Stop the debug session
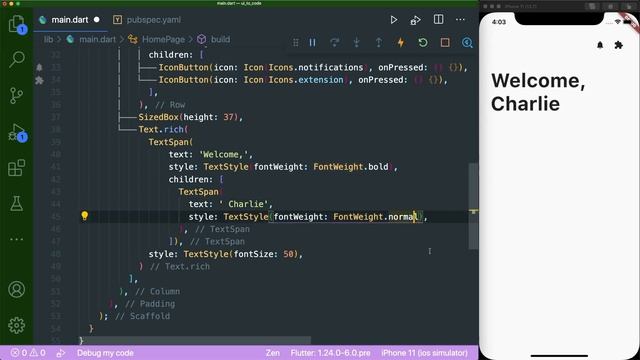 pos(445,42)
